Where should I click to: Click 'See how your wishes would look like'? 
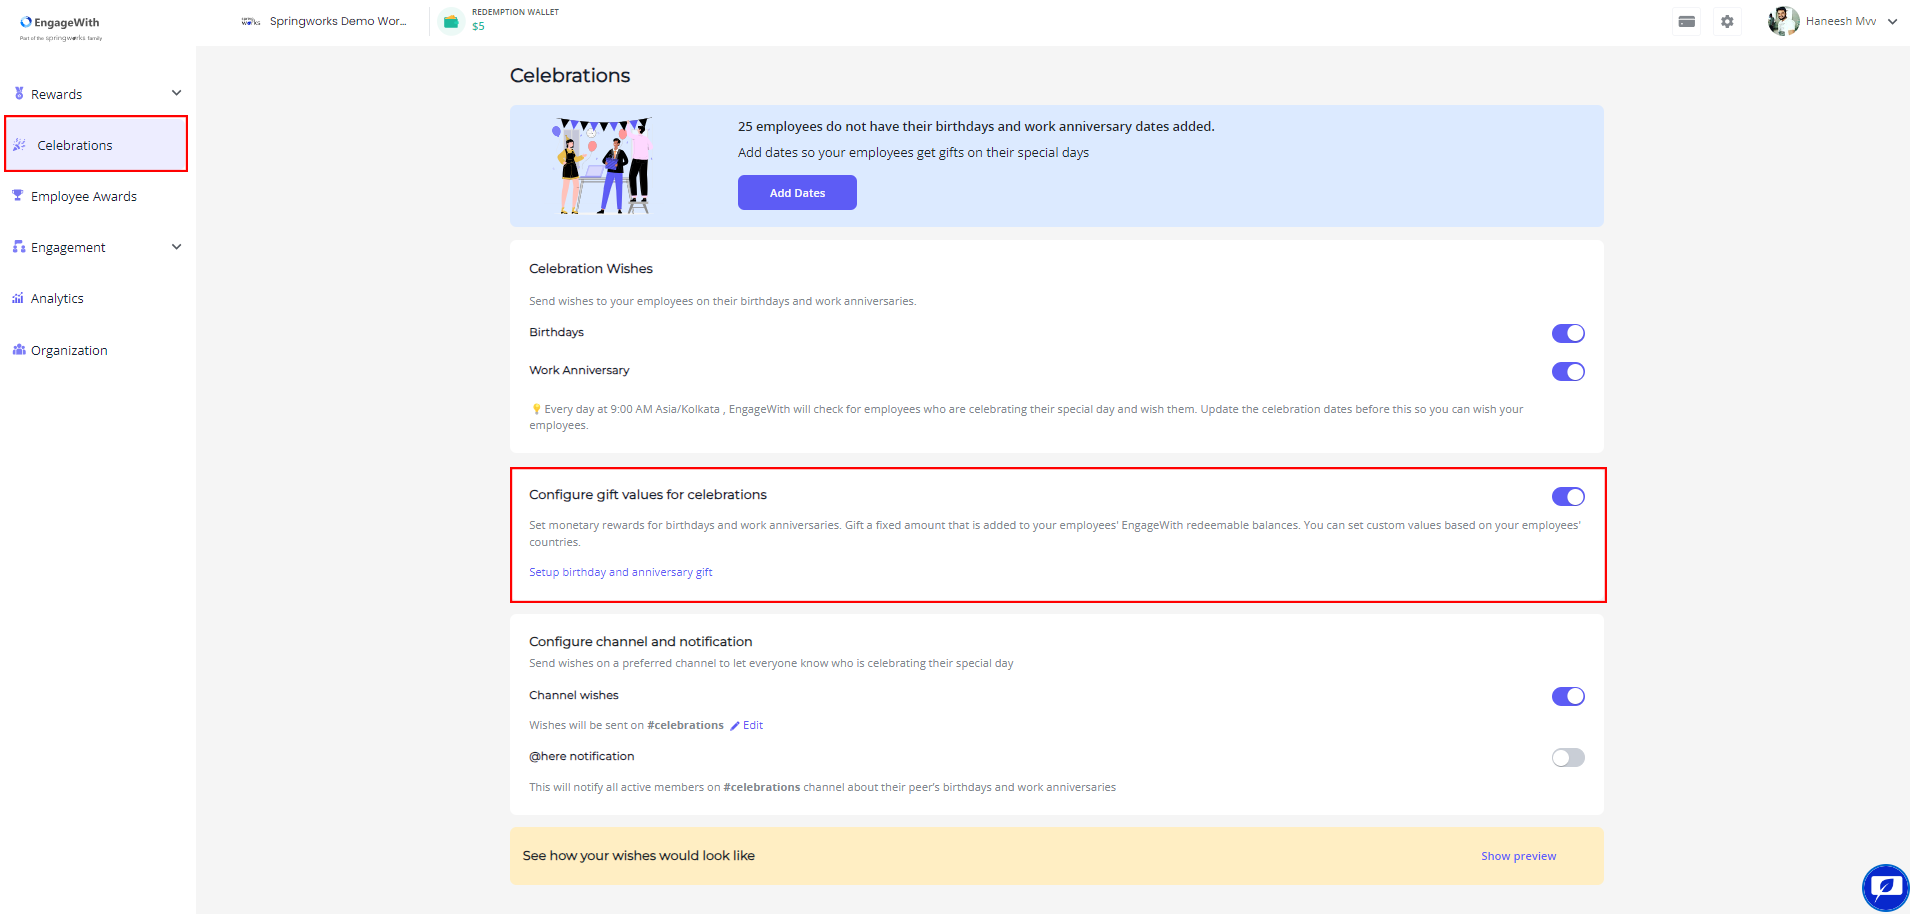pos(638,856)
